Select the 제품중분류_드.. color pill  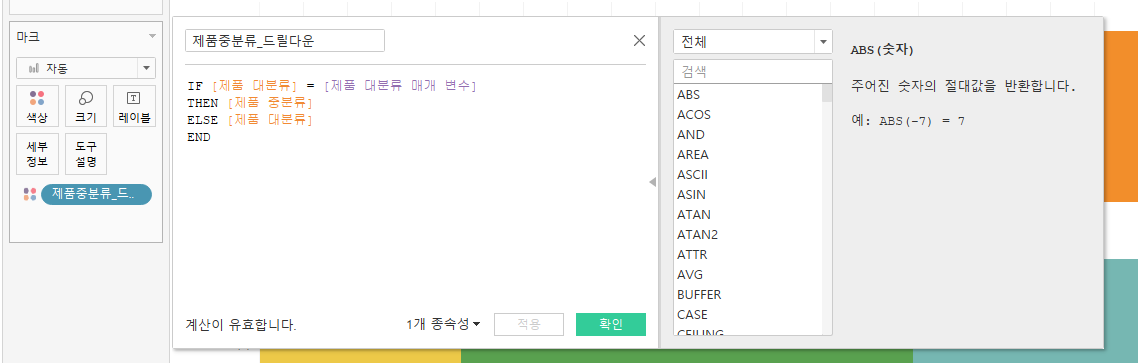pos(97,194)
